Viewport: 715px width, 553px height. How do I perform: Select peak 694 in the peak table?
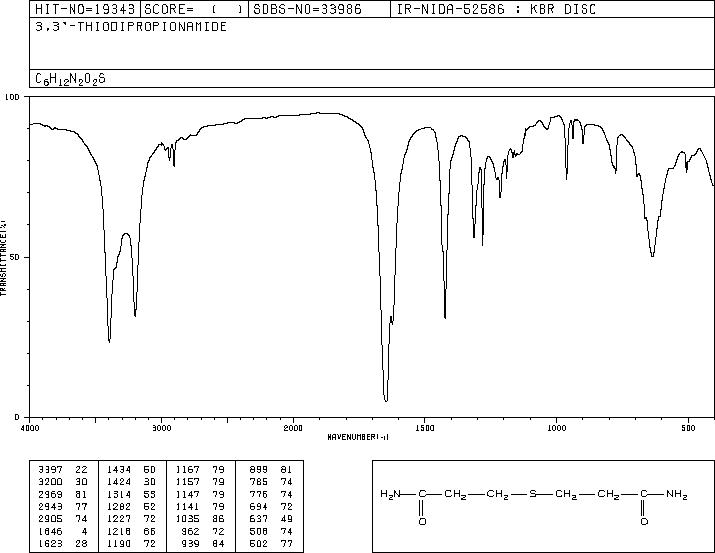tap(259, 506)
